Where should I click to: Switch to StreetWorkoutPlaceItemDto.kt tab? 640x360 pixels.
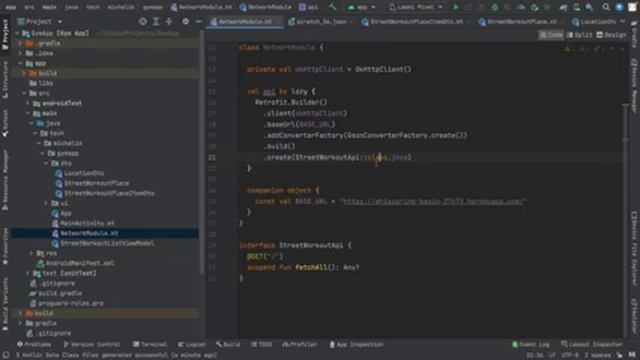416,21
